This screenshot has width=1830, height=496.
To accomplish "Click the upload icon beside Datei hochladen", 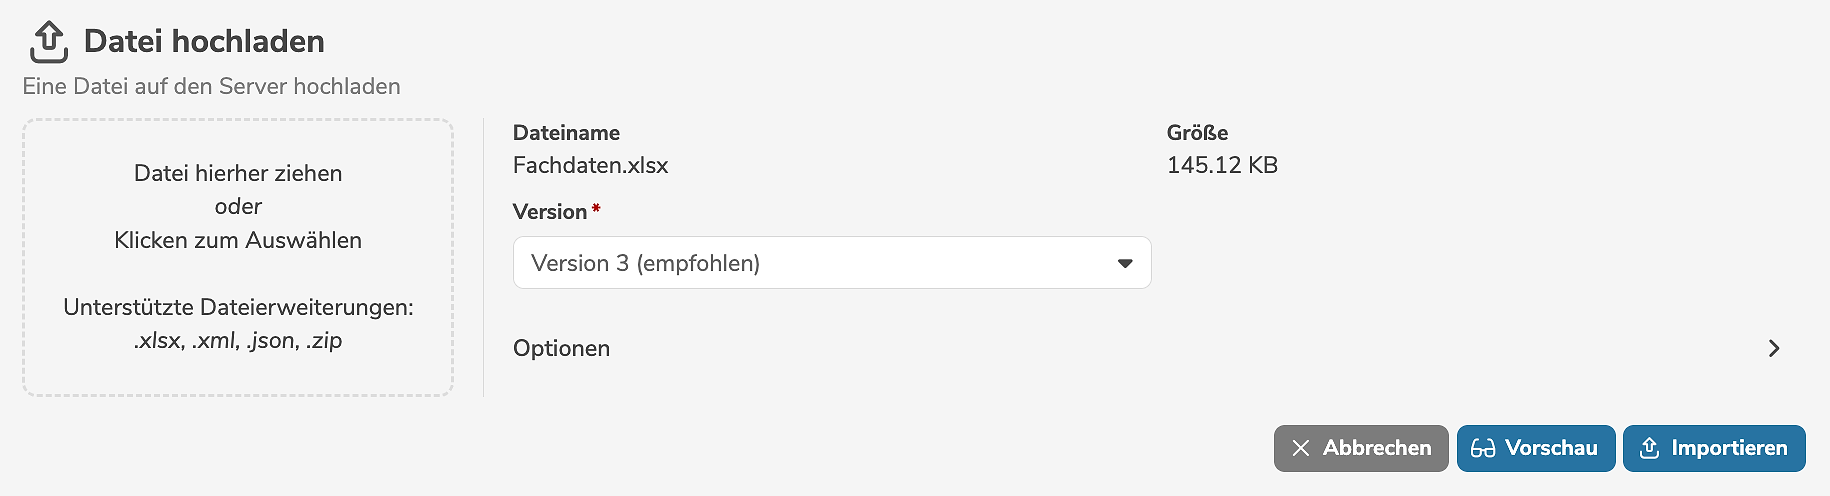I will (x=48, y=42).
